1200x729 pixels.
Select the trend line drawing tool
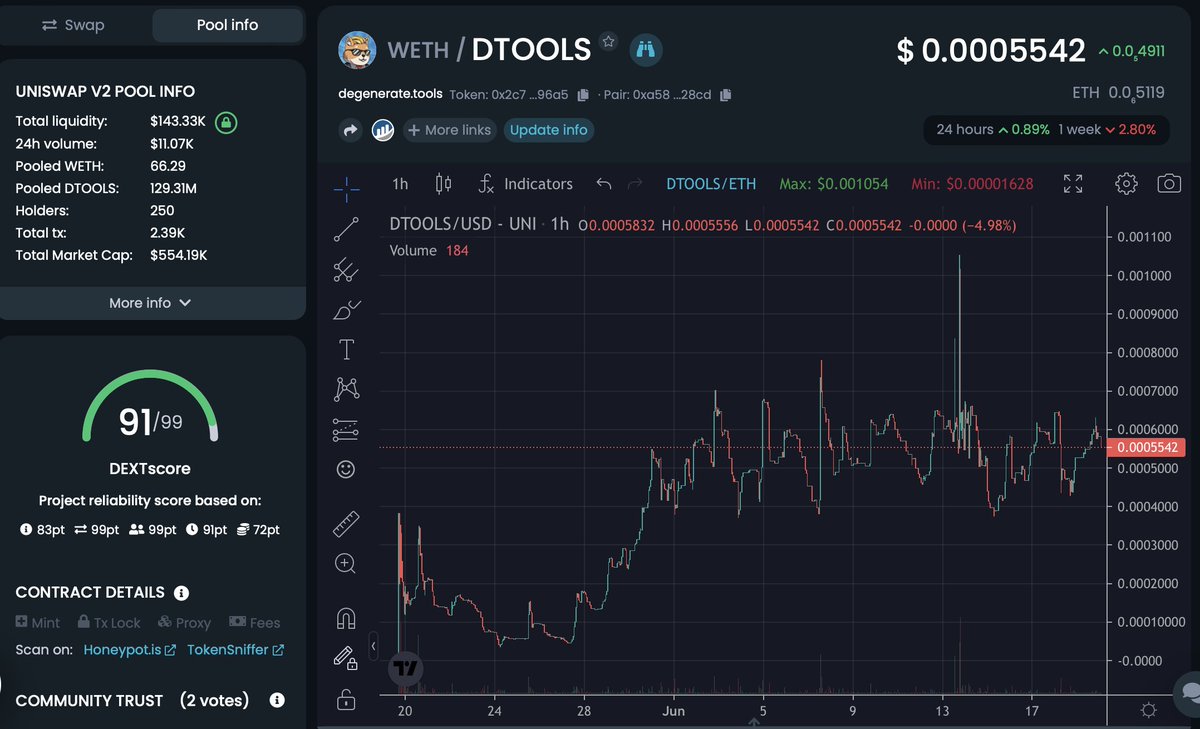point(346,230)
